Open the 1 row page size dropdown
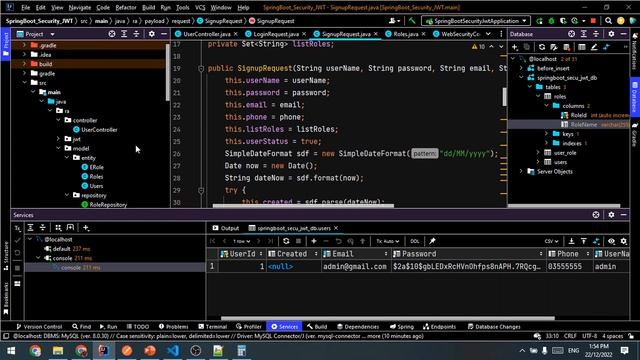The height and width of the screenshot is (360, 640). coord(241,241)
